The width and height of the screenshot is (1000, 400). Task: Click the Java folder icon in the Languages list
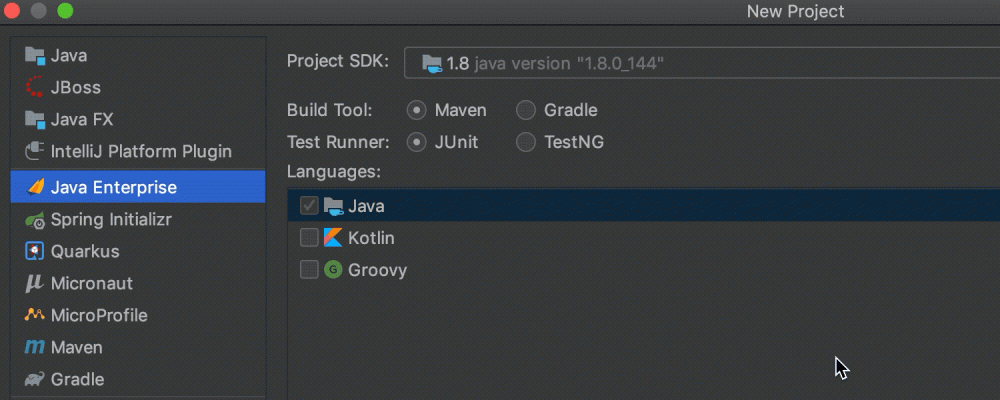coord(334,205)
